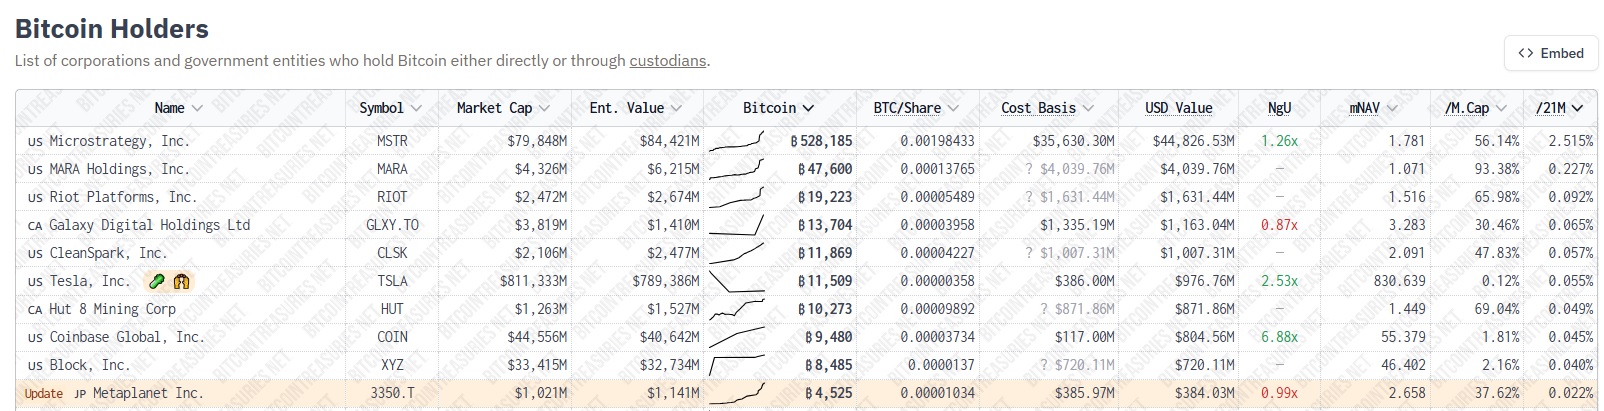Open the Riot Platforms, Inc. entry
The image size is (1604, 411).
click(x=123, y=197)
